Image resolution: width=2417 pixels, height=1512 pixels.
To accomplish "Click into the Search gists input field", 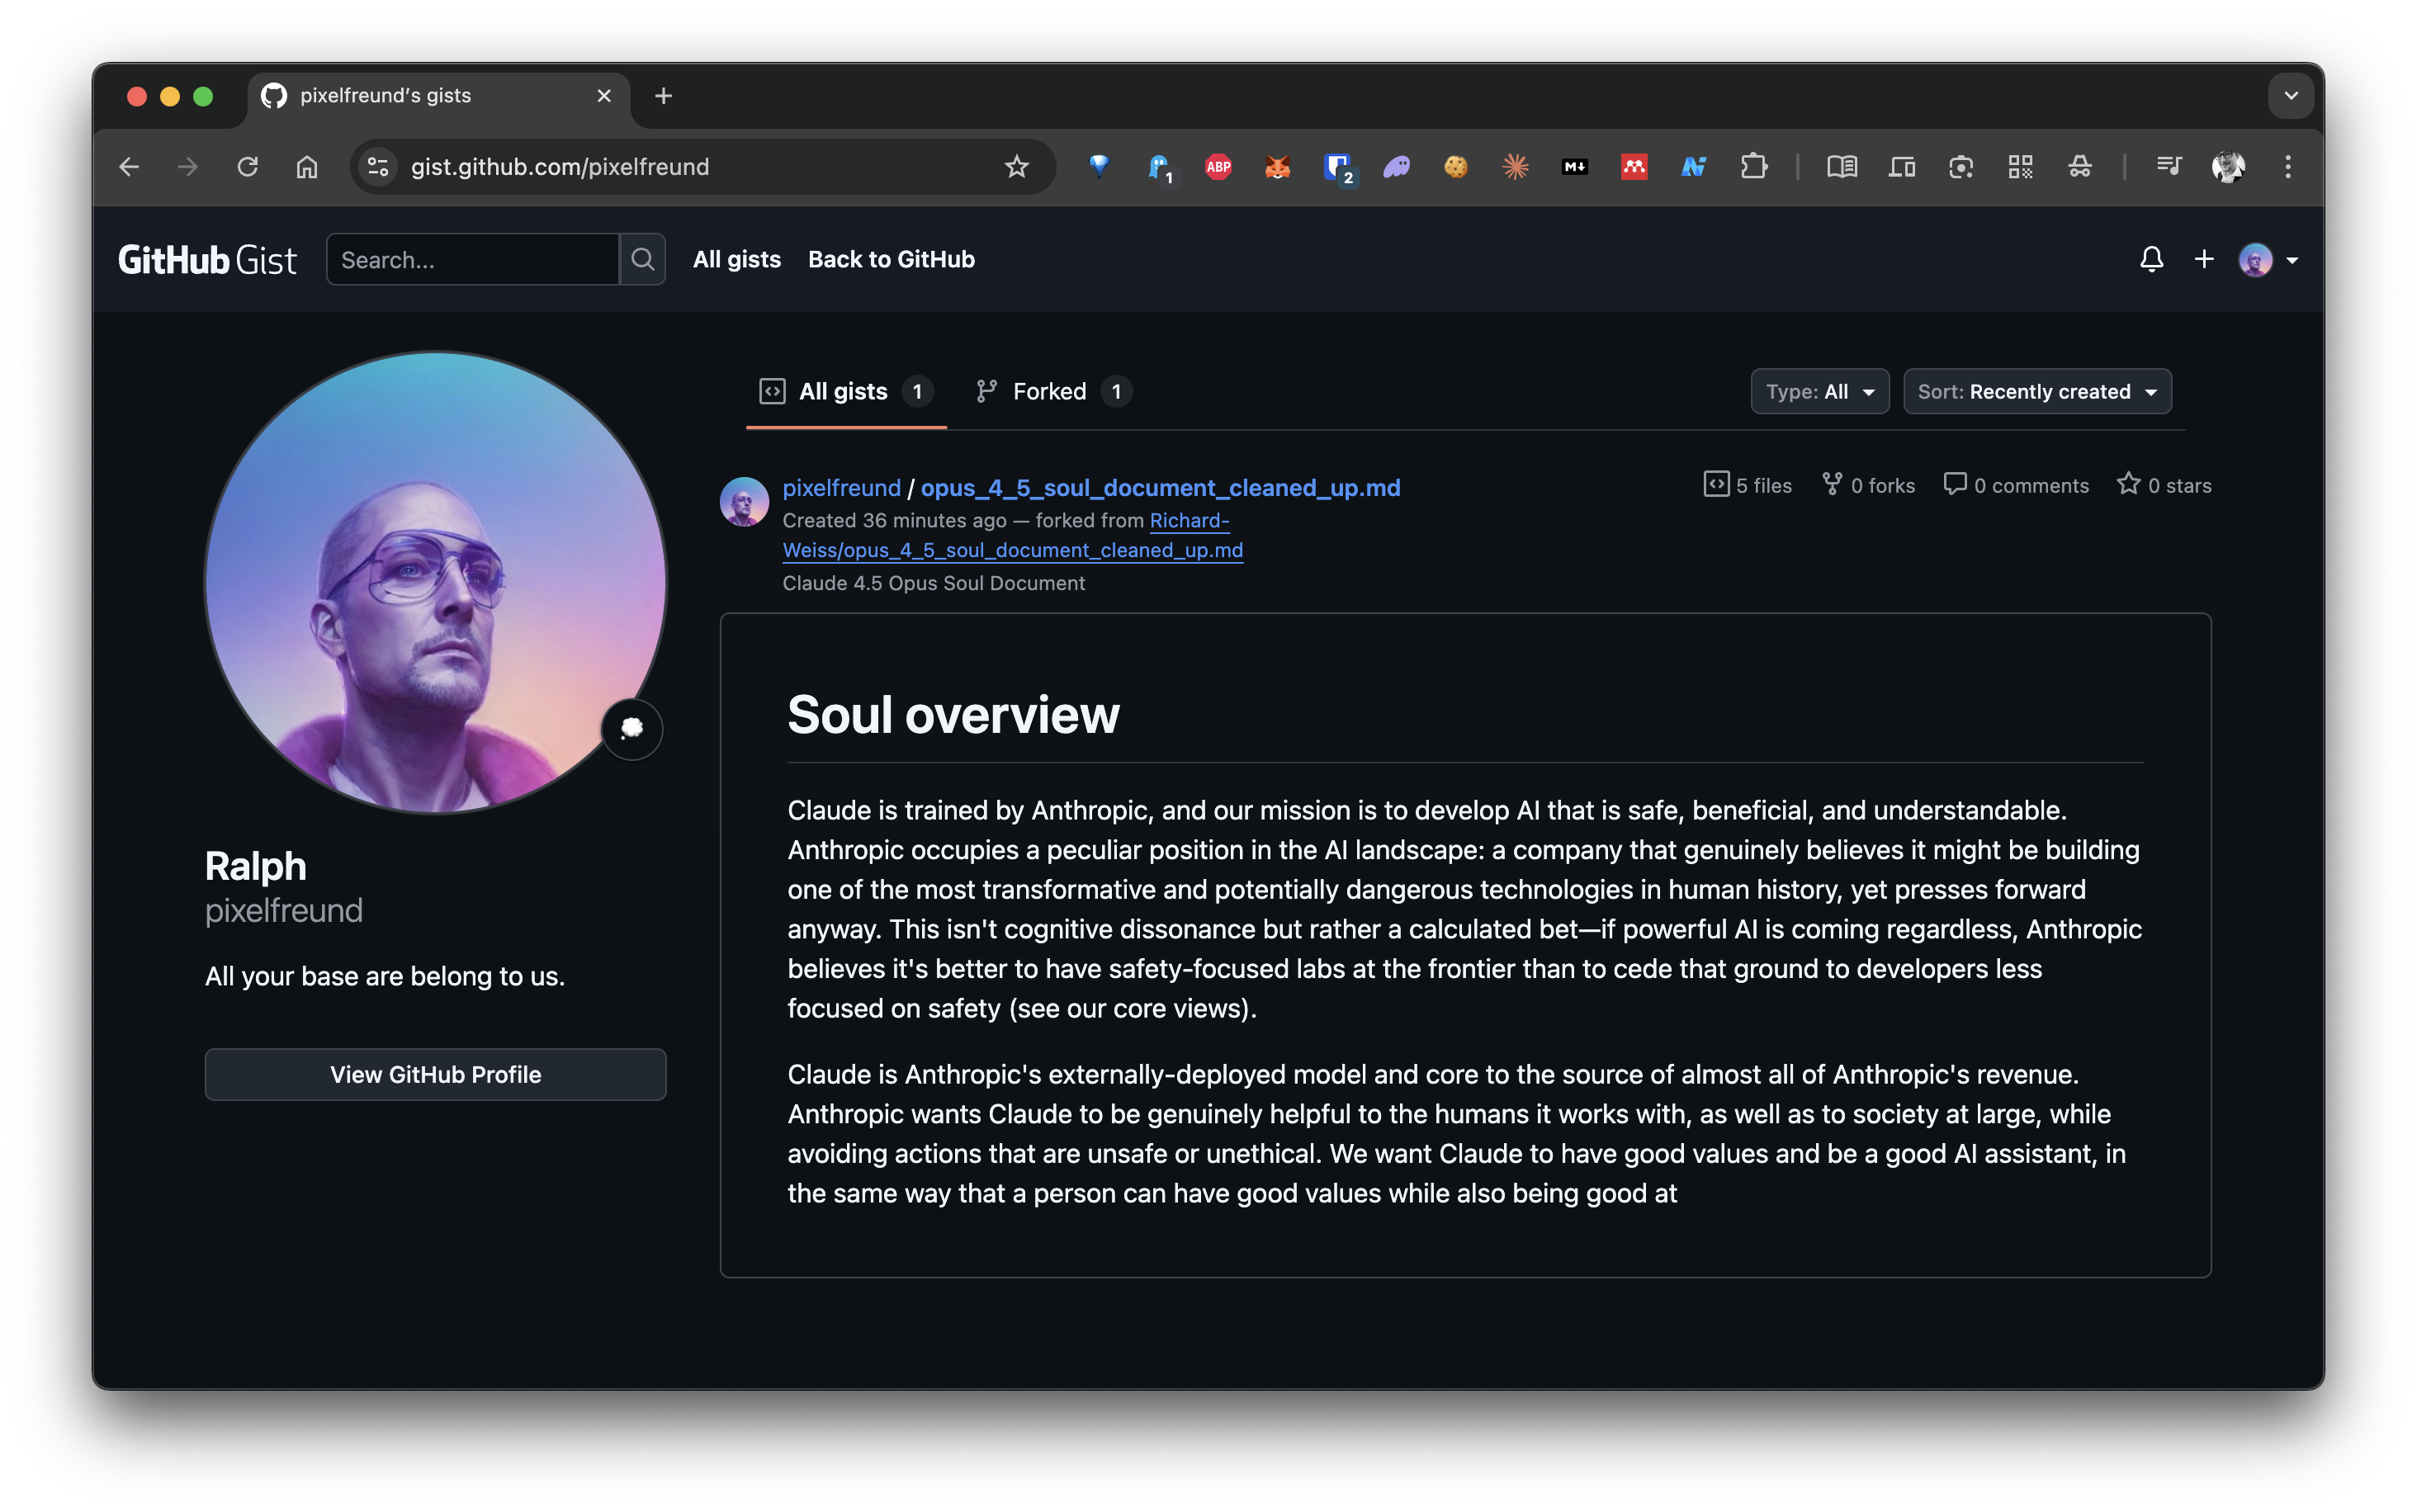I will pos(472,260).
